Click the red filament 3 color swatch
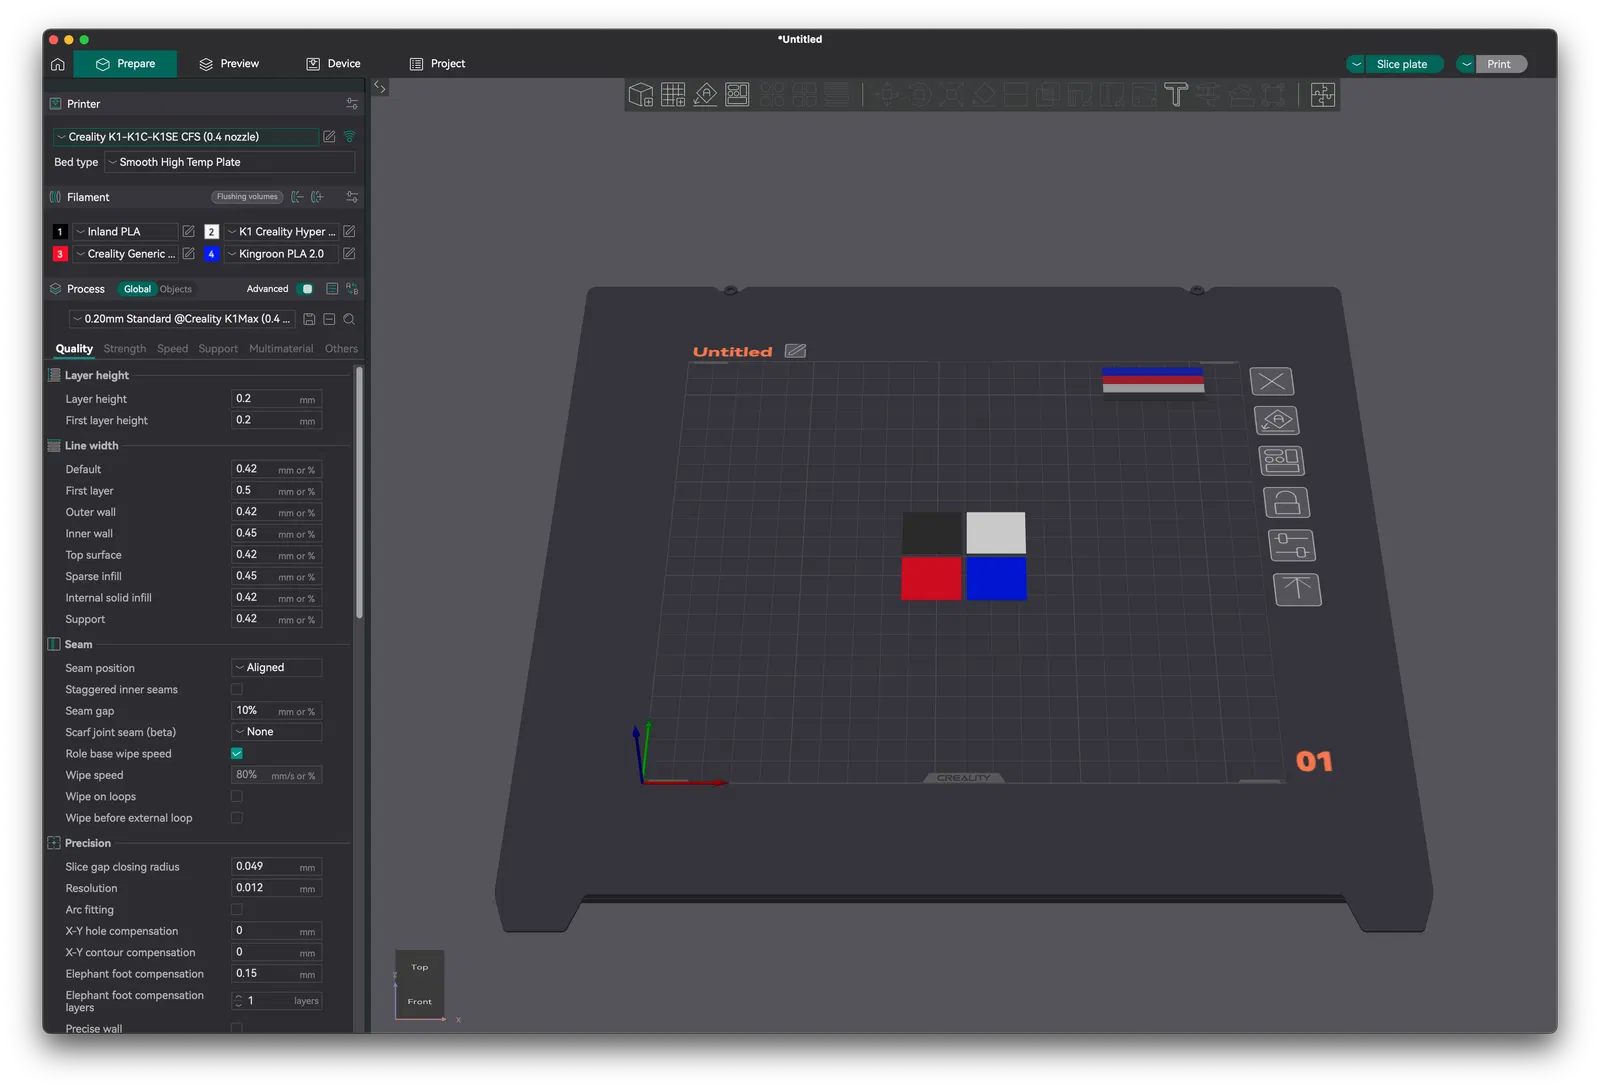Image resolution: width=1600 pixels, height=1090 pixels. point(60,254)
